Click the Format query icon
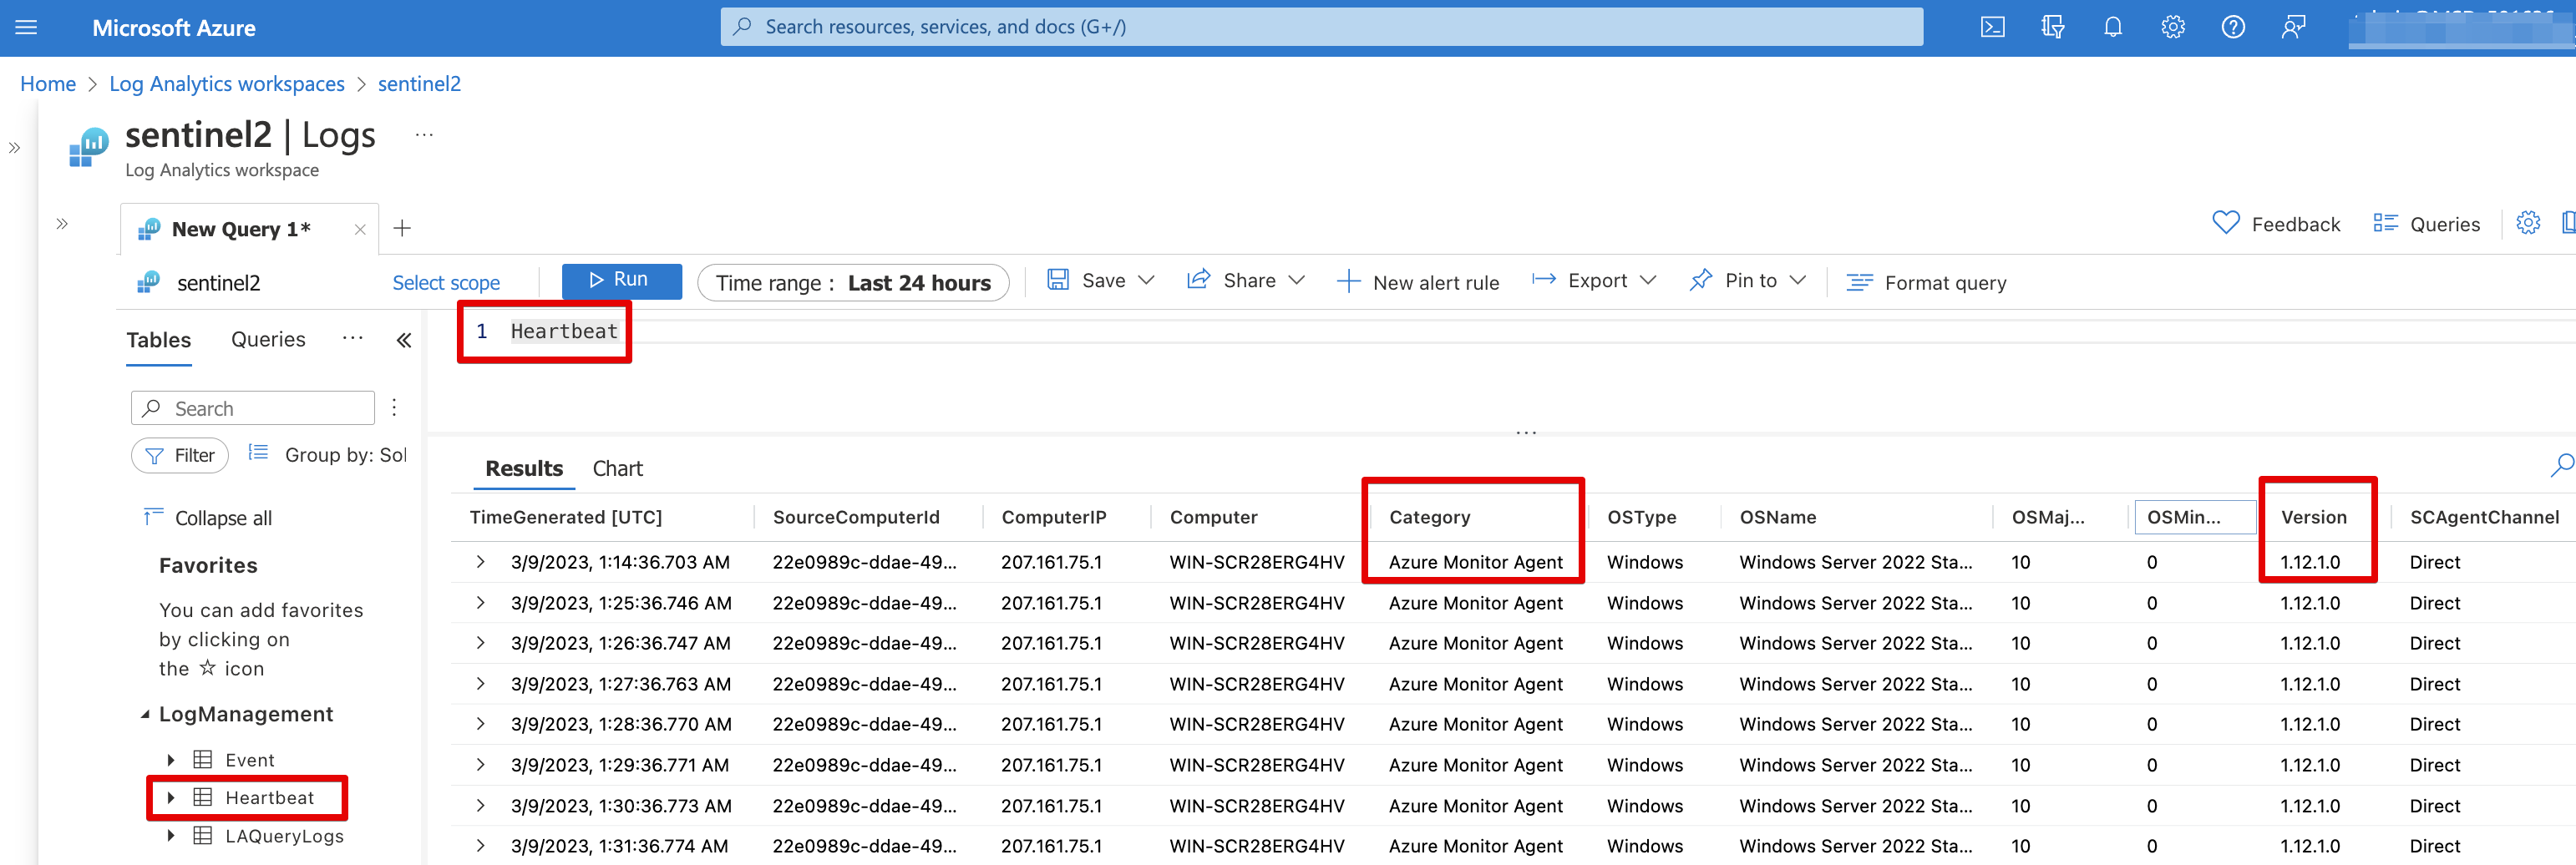 click(1859, 283)
